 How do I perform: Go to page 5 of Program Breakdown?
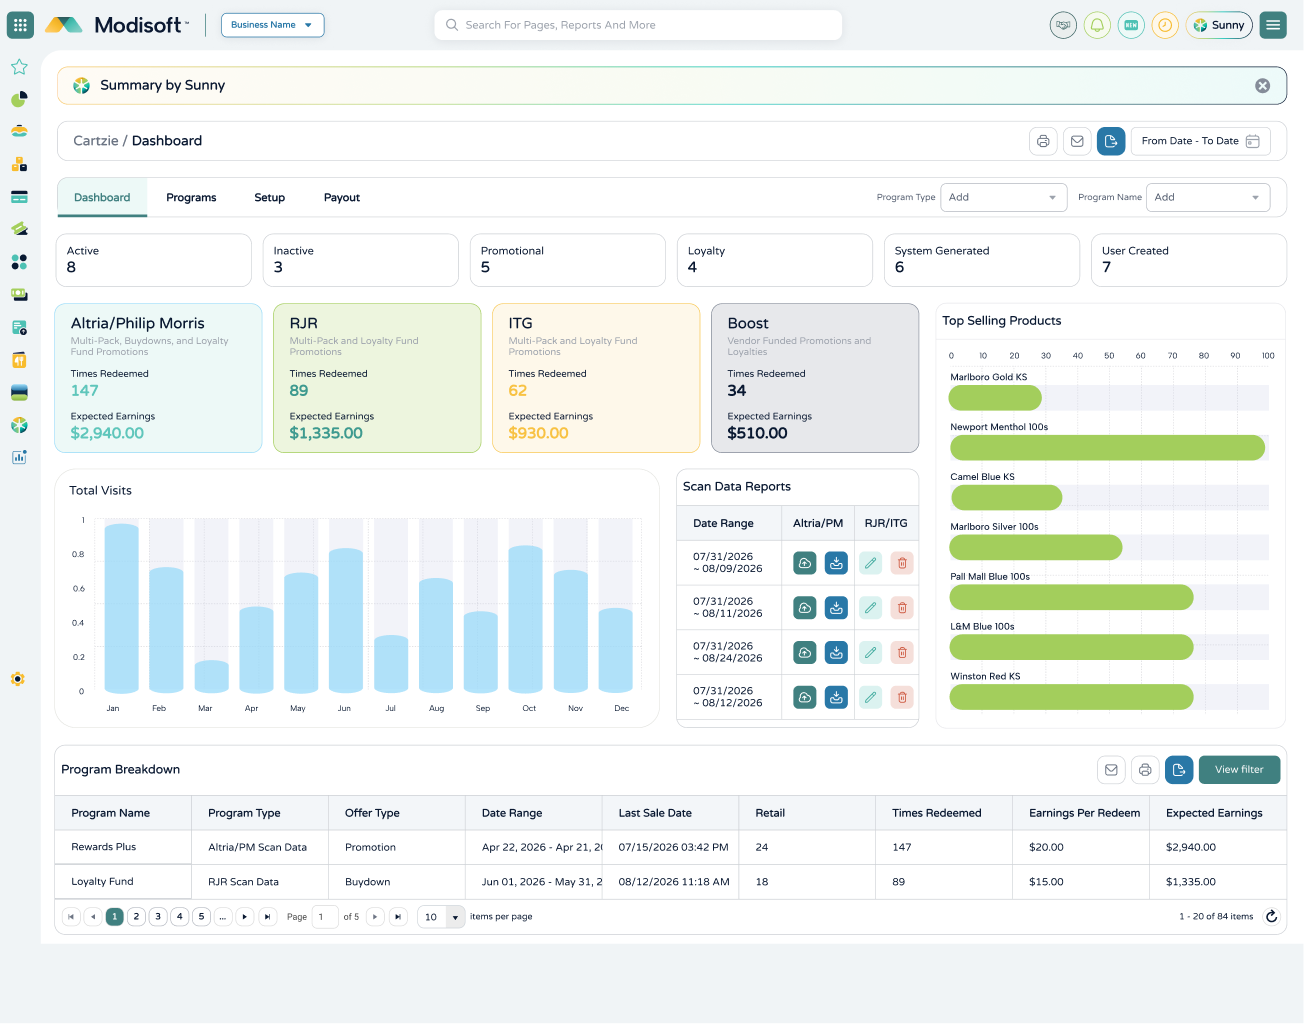[x=201, y=917]
